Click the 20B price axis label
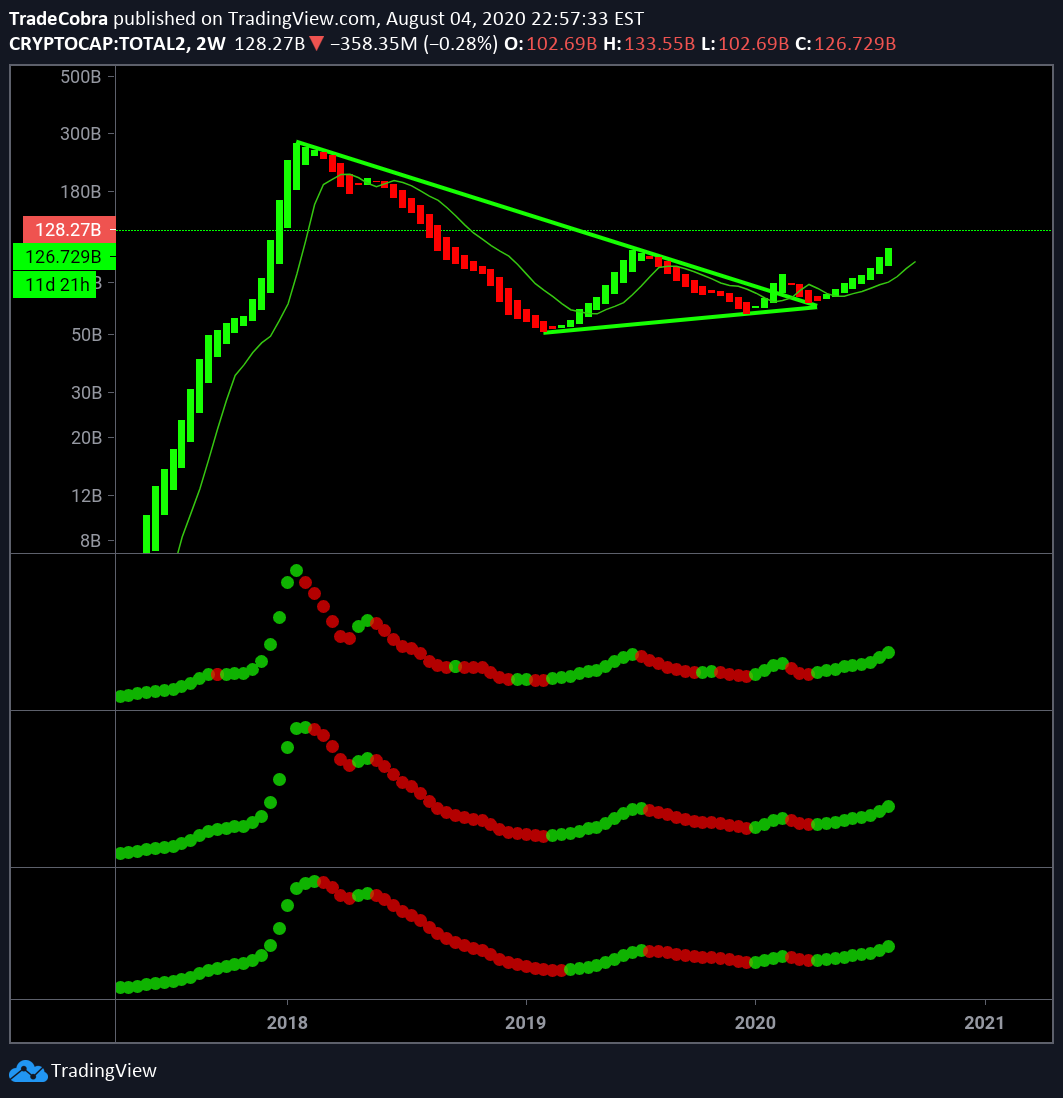 (x=86, y=438)
